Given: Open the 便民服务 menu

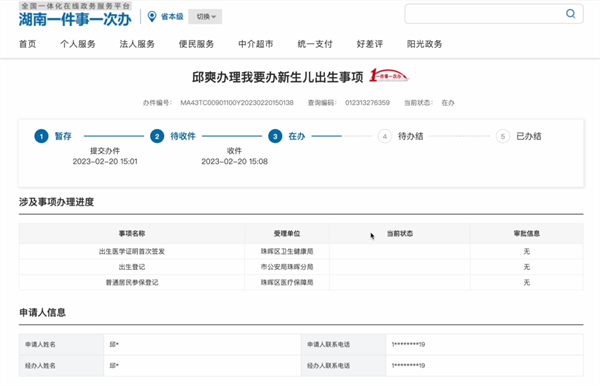Looking at the screenshot, I should click(196, 44).
